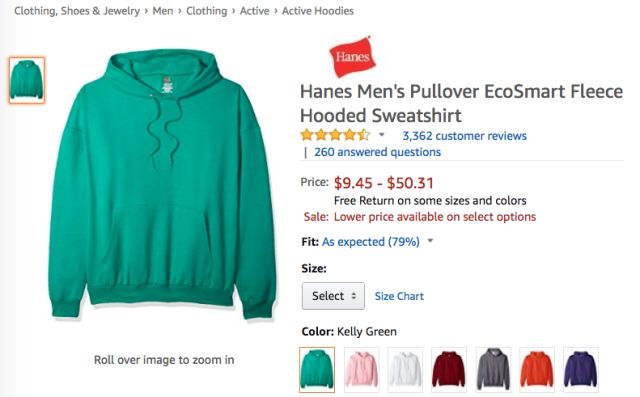The image size is (640, 397).
Task: Click the Hanes brand logo
Action: (352, 57)
